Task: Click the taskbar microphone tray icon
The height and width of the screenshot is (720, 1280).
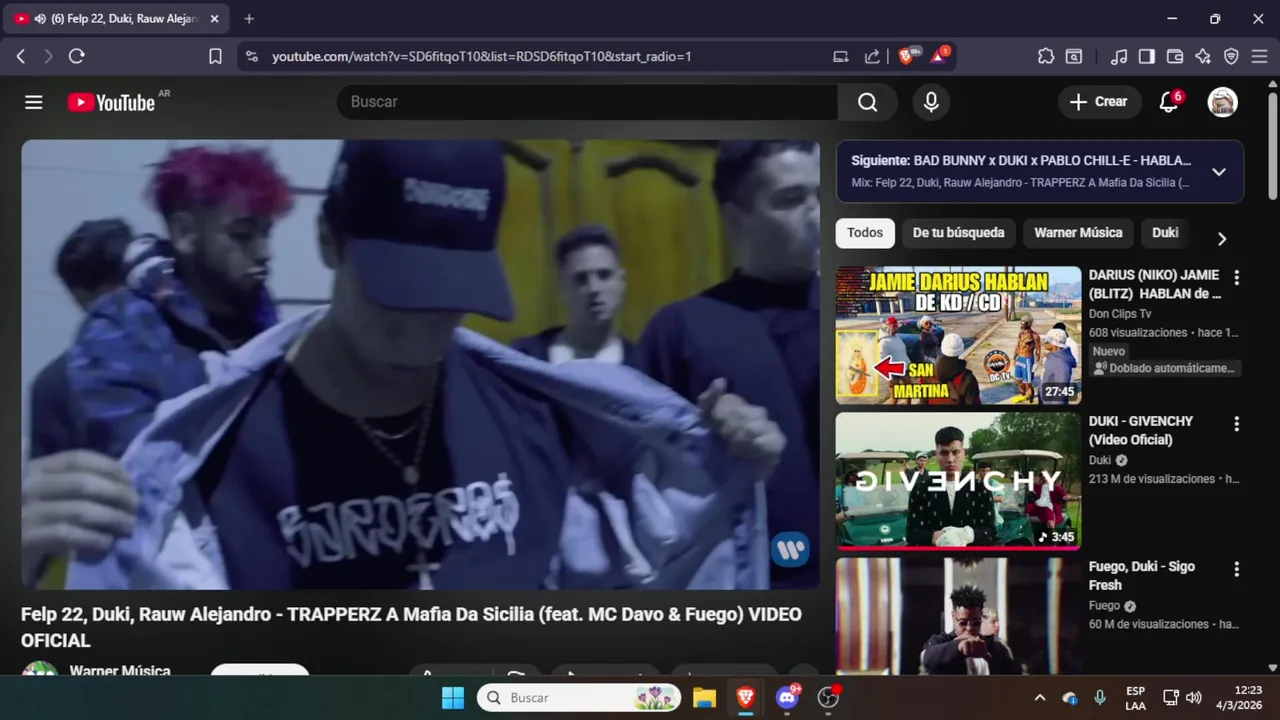Action: click(1100, 698)
